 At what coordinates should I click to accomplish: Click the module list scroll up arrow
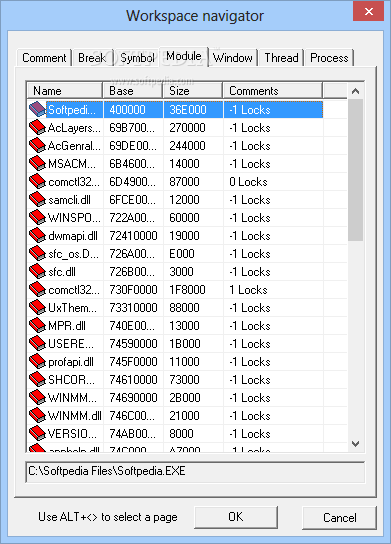point(355,91)
